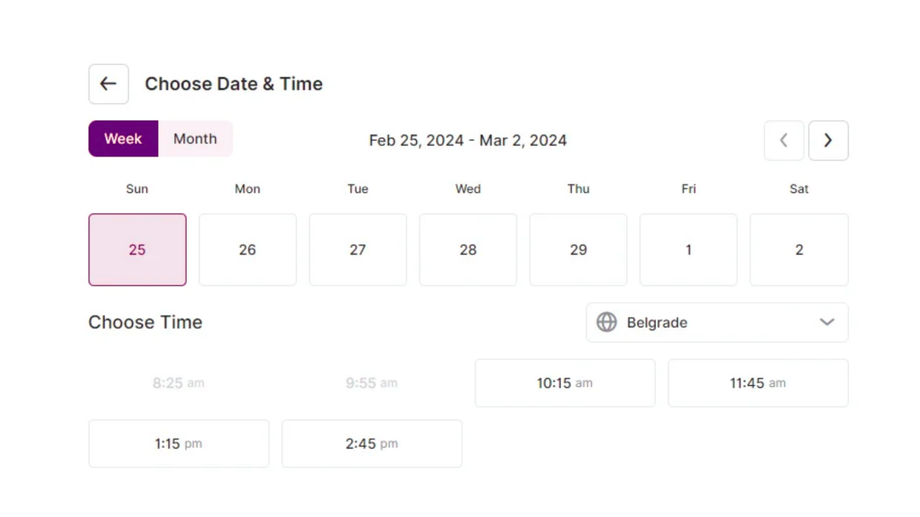This screenshot has height=517, width=920.
Task: Advance to the next week
Action: [828, 141]
